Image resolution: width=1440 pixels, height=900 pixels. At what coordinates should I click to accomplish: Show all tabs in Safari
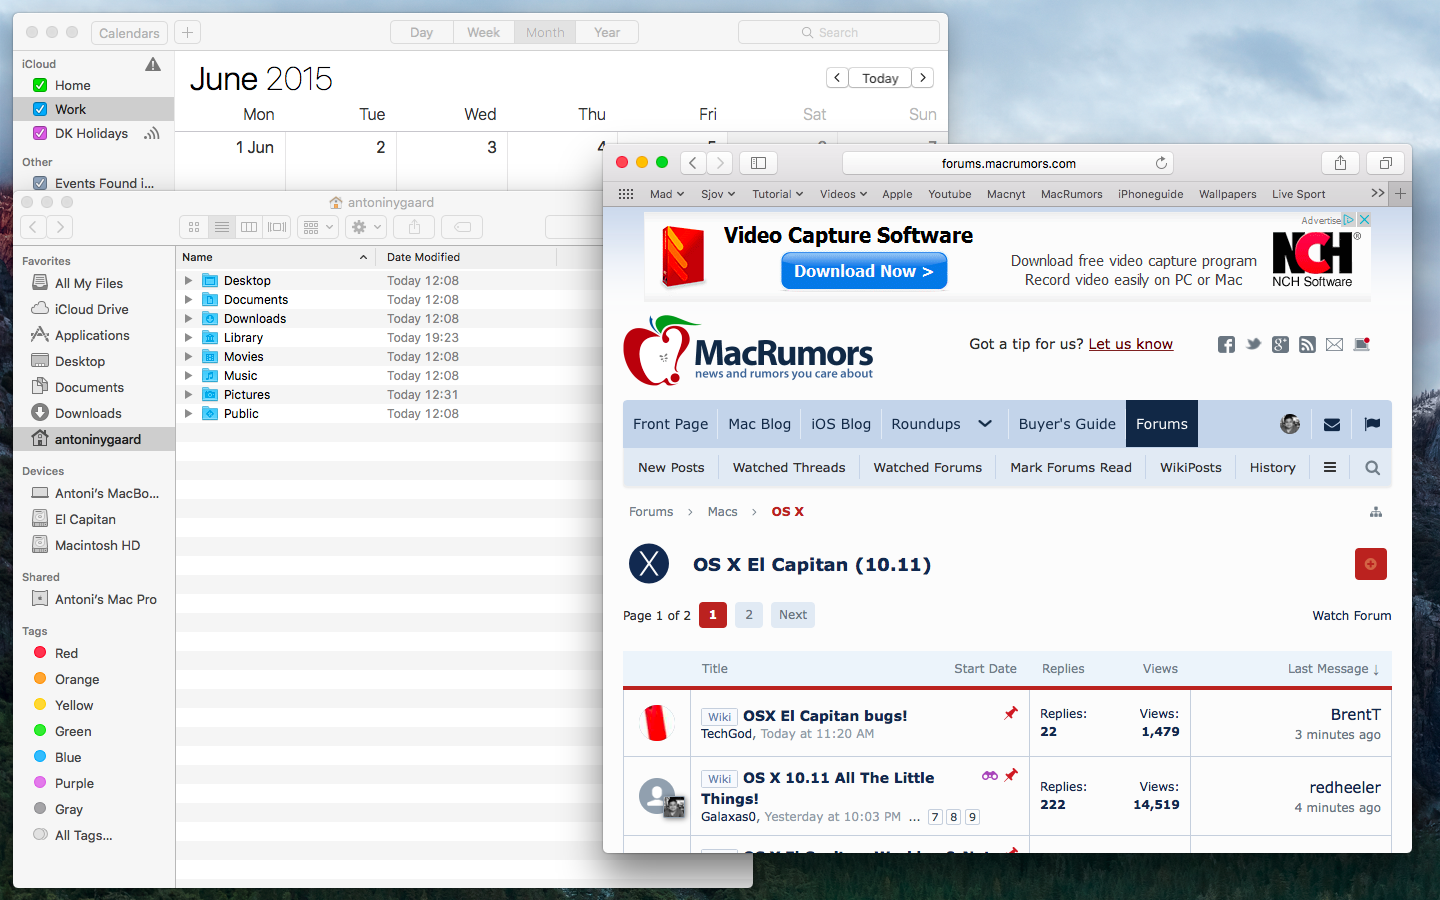(1385, 163)
